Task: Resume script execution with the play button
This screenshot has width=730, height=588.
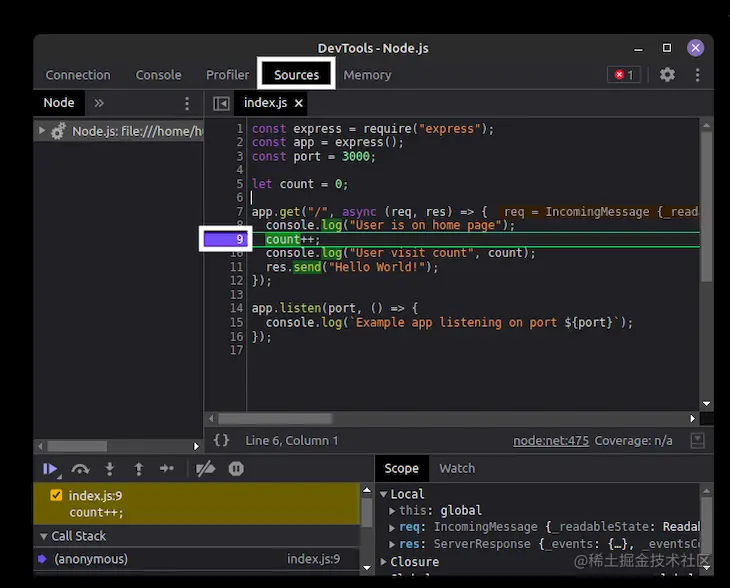Action: pos(50,469)
